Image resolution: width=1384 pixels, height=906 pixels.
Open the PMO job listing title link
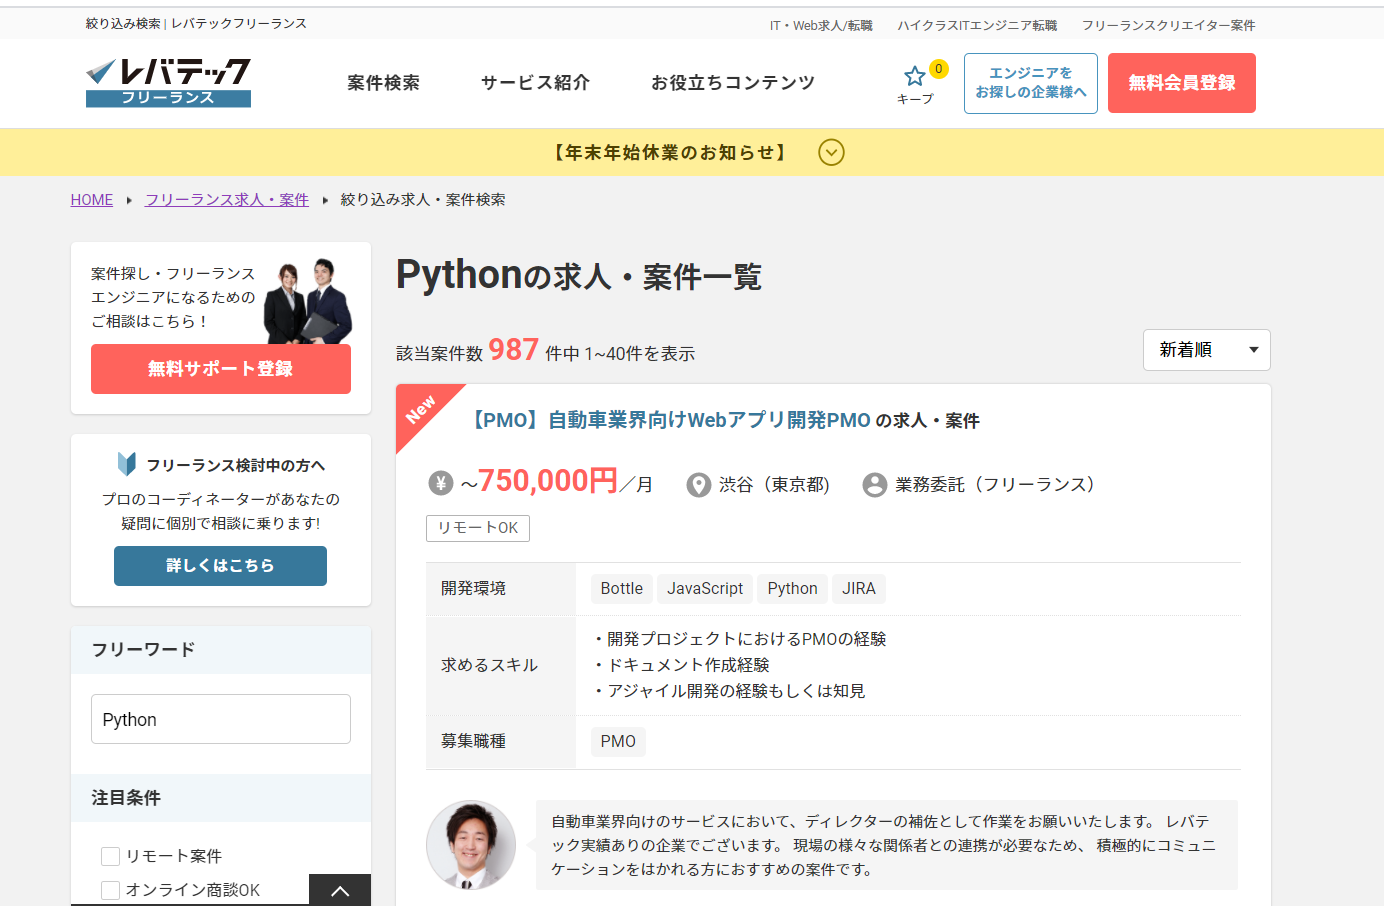click(x=669, y=420)
